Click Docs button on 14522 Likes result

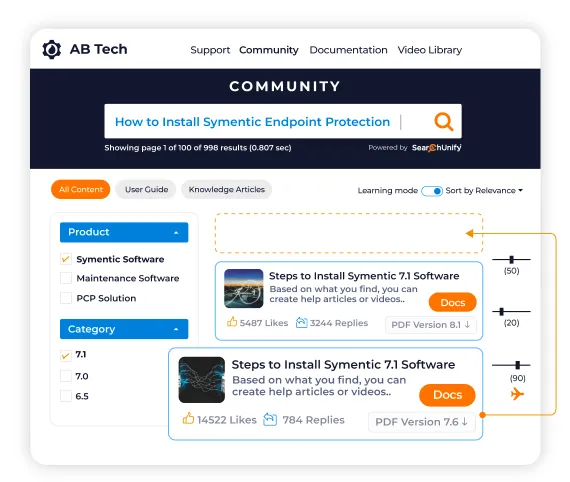pos(447,395)
